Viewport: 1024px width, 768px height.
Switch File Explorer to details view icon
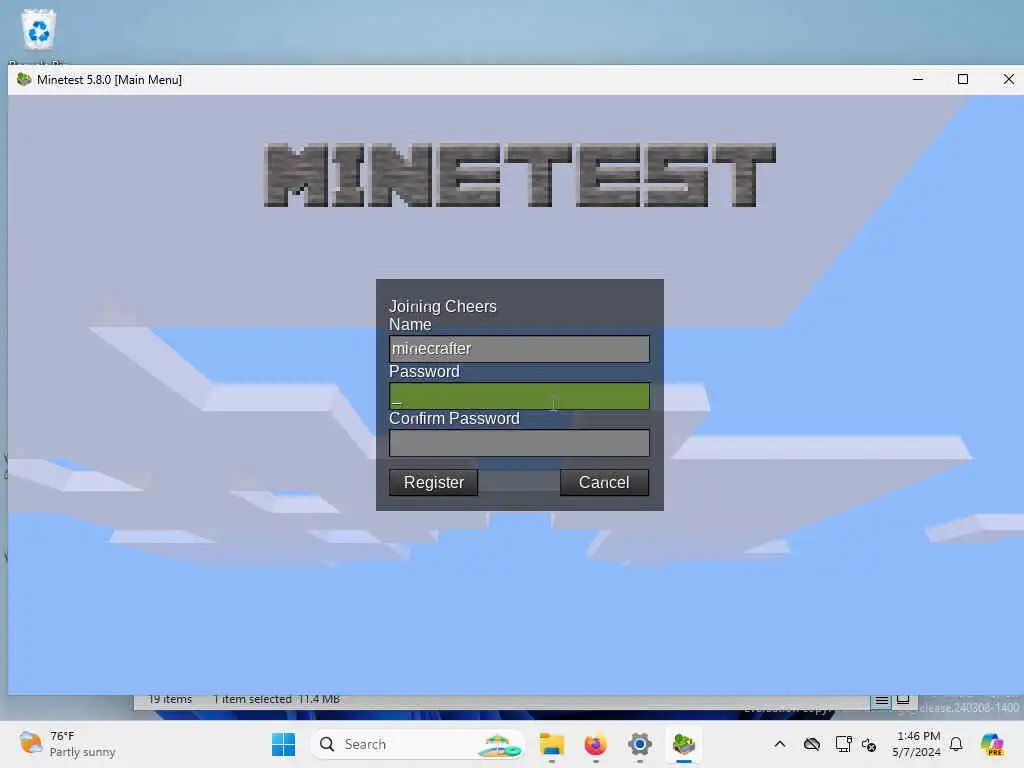[881, 701]
